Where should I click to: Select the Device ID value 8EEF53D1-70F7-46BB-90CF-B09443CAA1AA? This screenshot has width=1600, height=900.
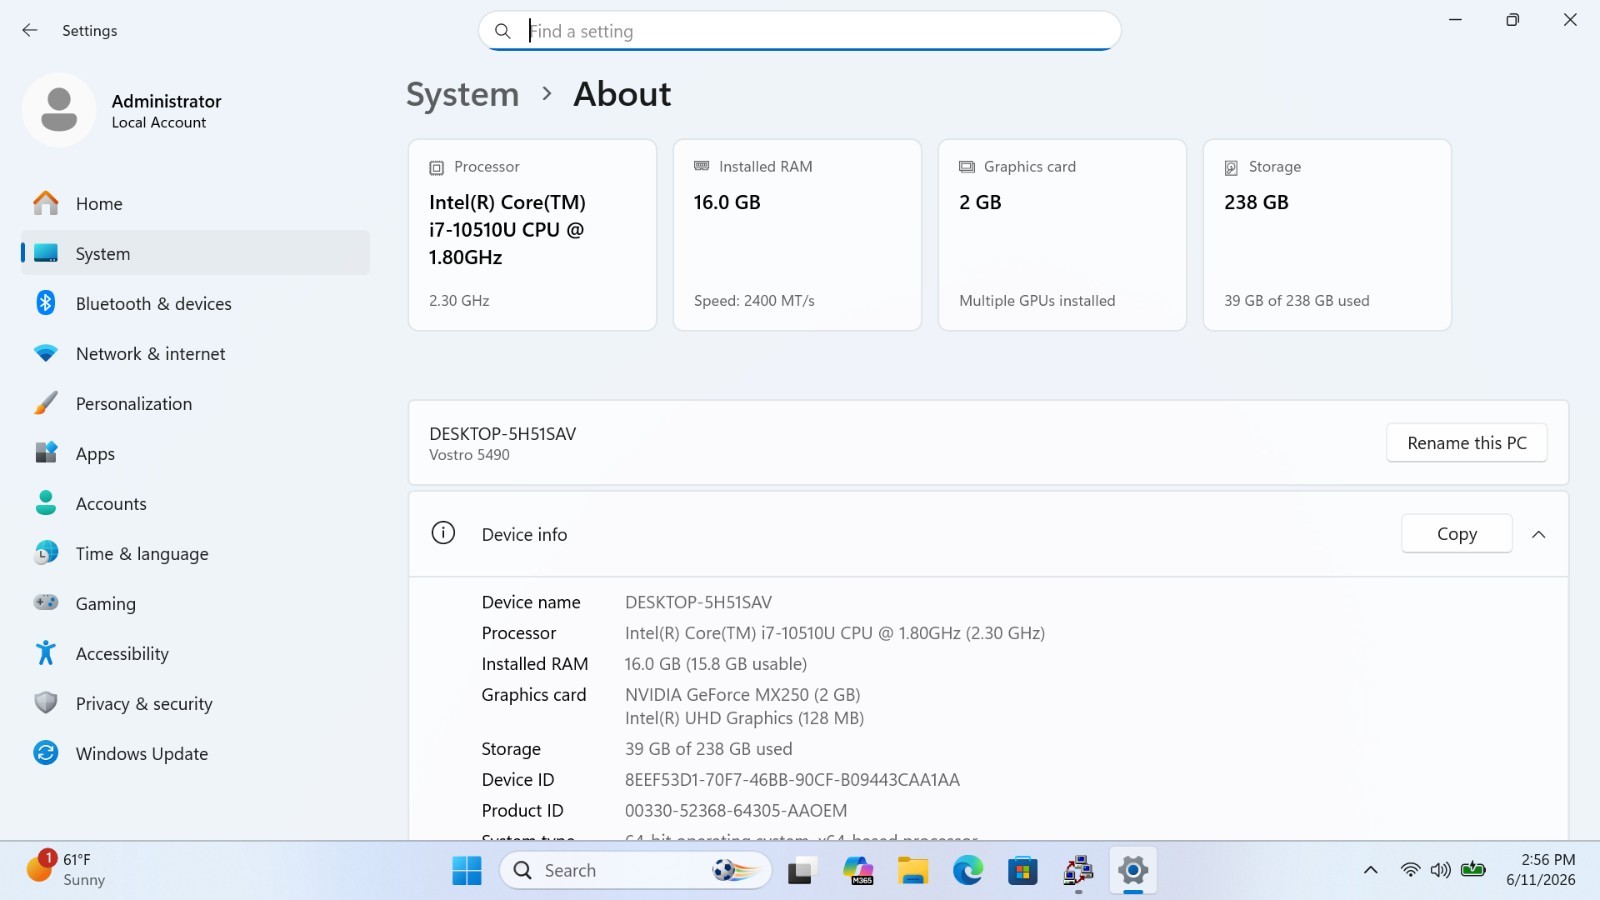(792, 780)
